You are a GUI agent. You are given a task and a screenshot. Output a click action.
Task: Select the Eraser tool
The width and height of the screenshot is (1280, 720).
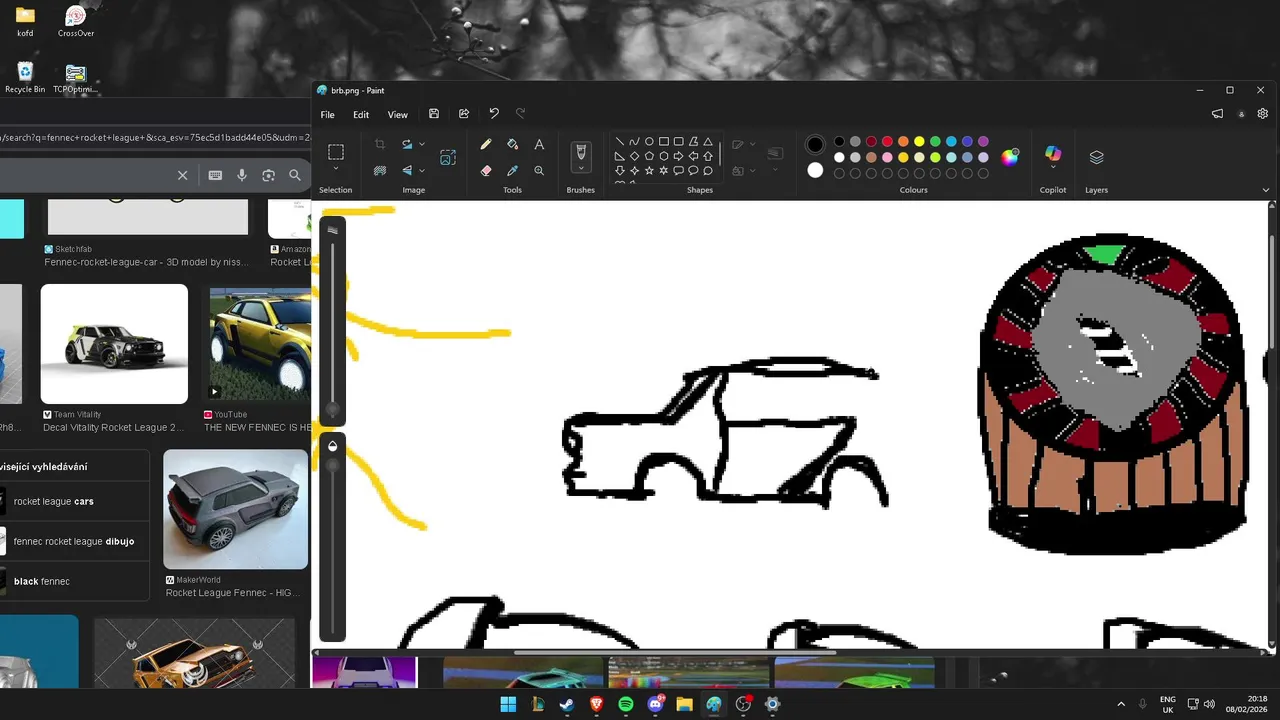tap(486, 171)
